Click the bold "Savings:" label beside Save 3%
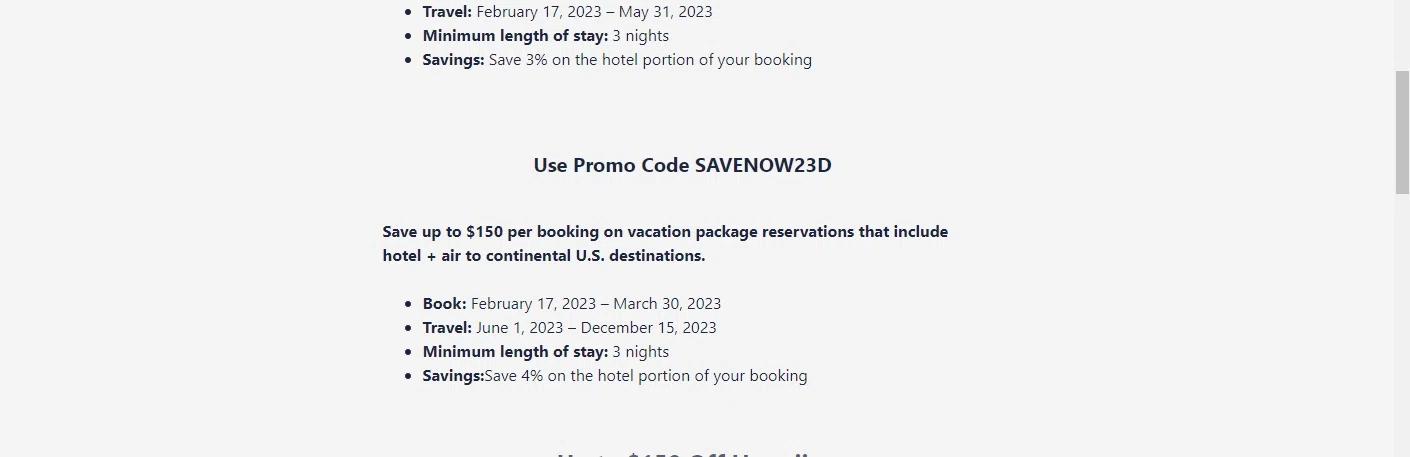Screen dimensions: 1410x457 pos(453,60)
